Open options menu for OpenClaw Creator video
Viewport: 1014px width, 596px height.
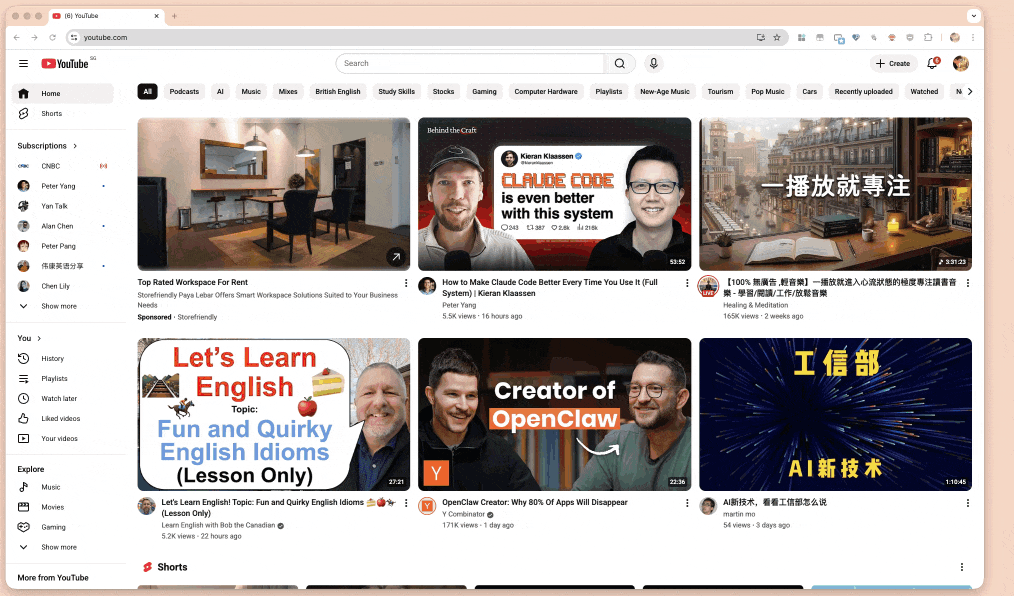(687, 503)
